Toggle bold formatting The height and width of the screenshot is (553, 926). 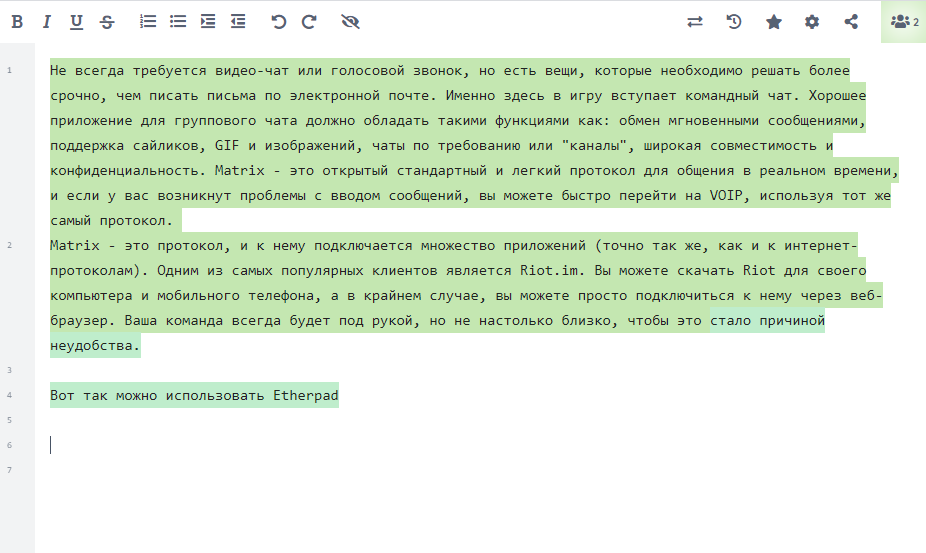point(17,22)
